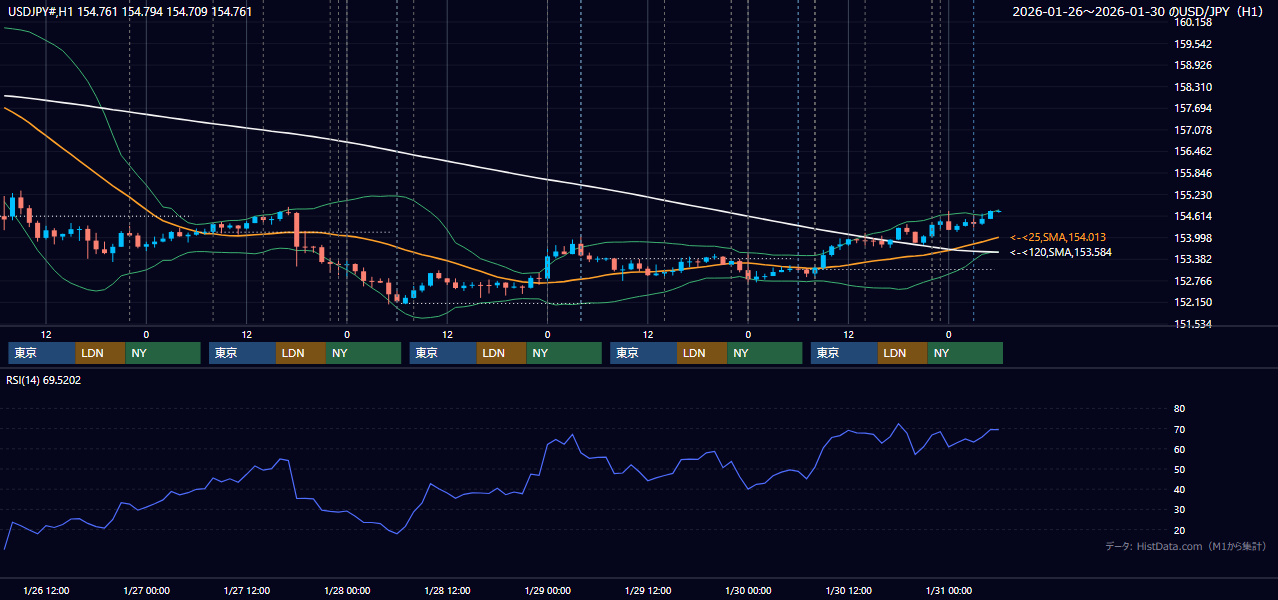
Task: Click the 1/26 12:00 time label
Action: pyautogui.click(x=46, y=590)
